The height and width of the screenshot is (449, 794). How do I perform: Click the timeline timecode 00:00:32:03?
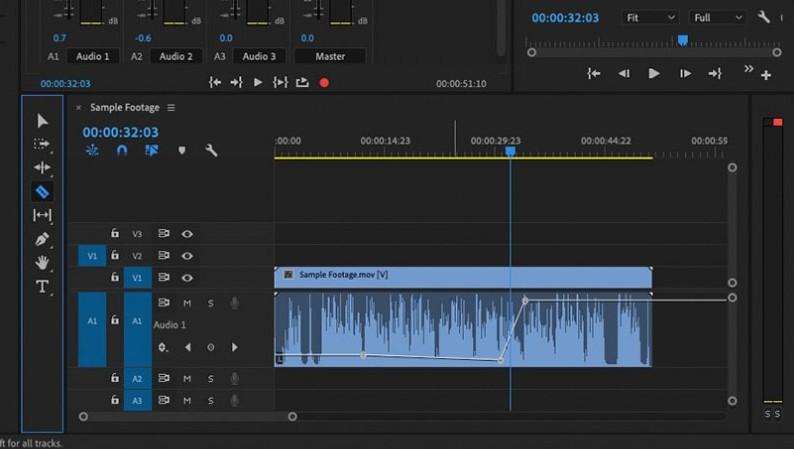point(121,132)
